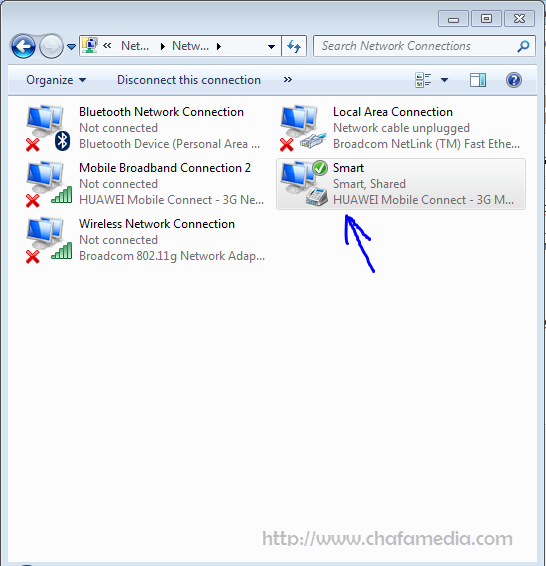The width and height of the screenshot is (546, 566).
Task: Click the greyed Forward navigation arrow
Action: click(x=51, y=46)
